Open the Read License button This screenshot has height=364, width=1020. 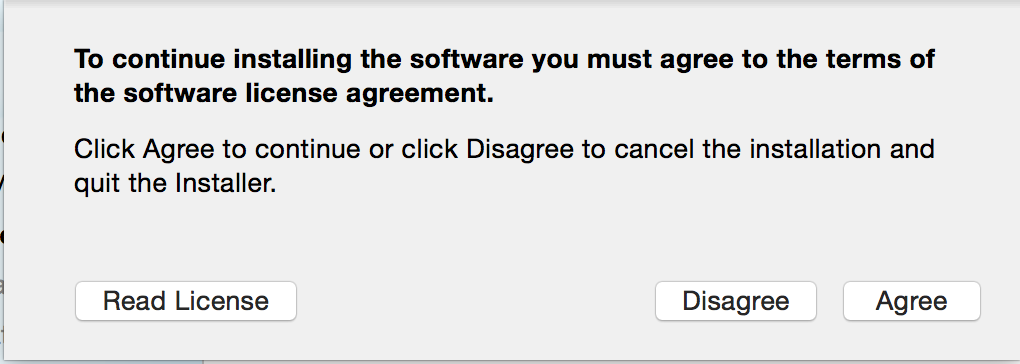[x=186, y=301]
